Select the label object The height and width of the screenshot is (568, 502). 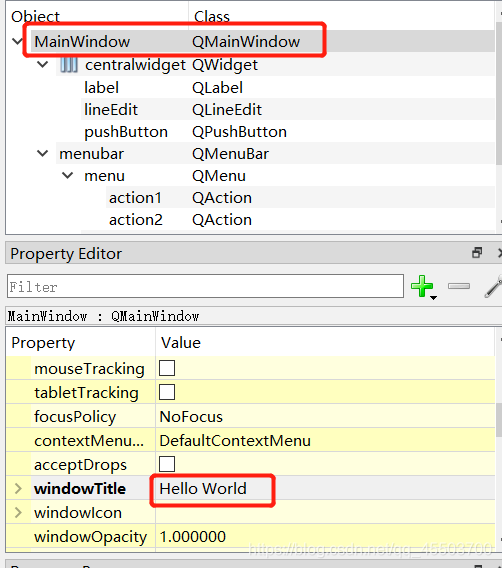(101, 88)
